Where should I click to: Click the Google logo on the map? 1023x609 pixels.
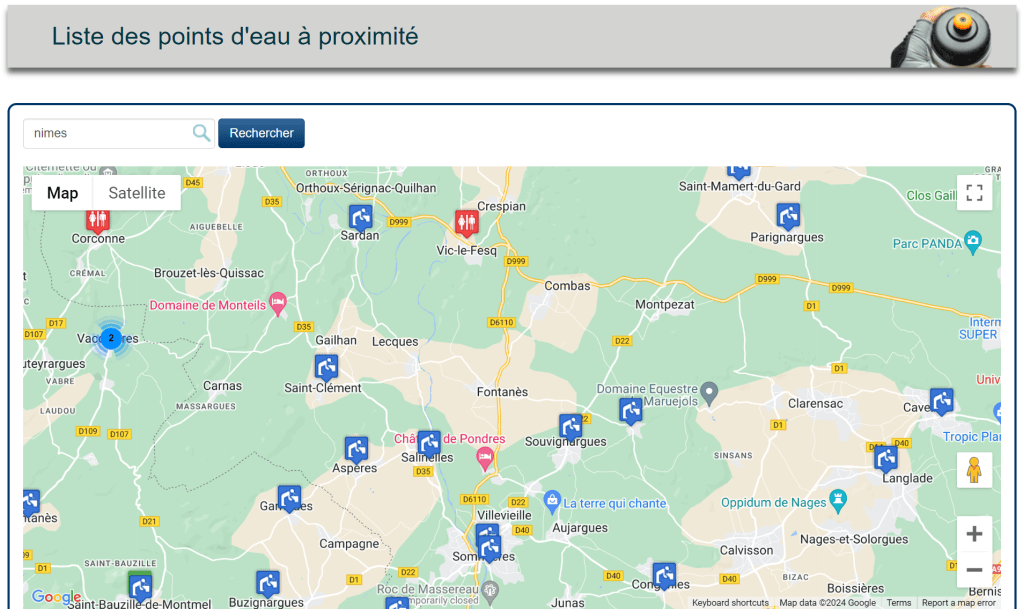pyautogui.click(x=56, y=597)
